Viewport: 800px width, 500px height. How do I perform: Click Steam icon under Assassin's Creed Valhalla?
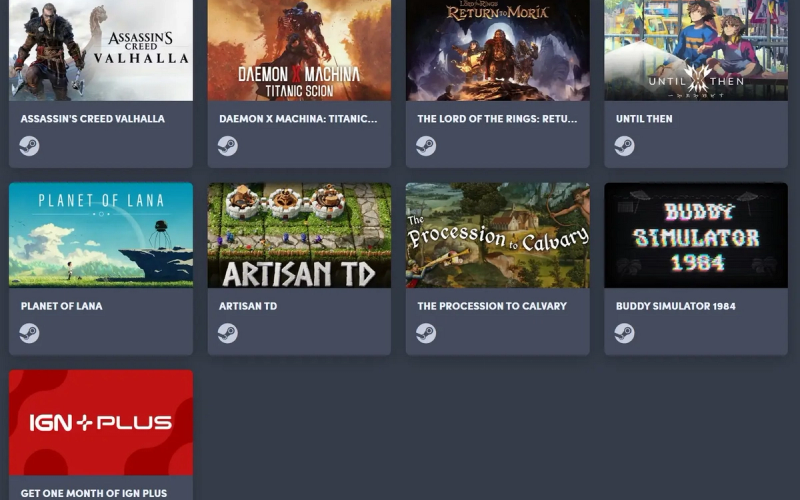(30, 146)
